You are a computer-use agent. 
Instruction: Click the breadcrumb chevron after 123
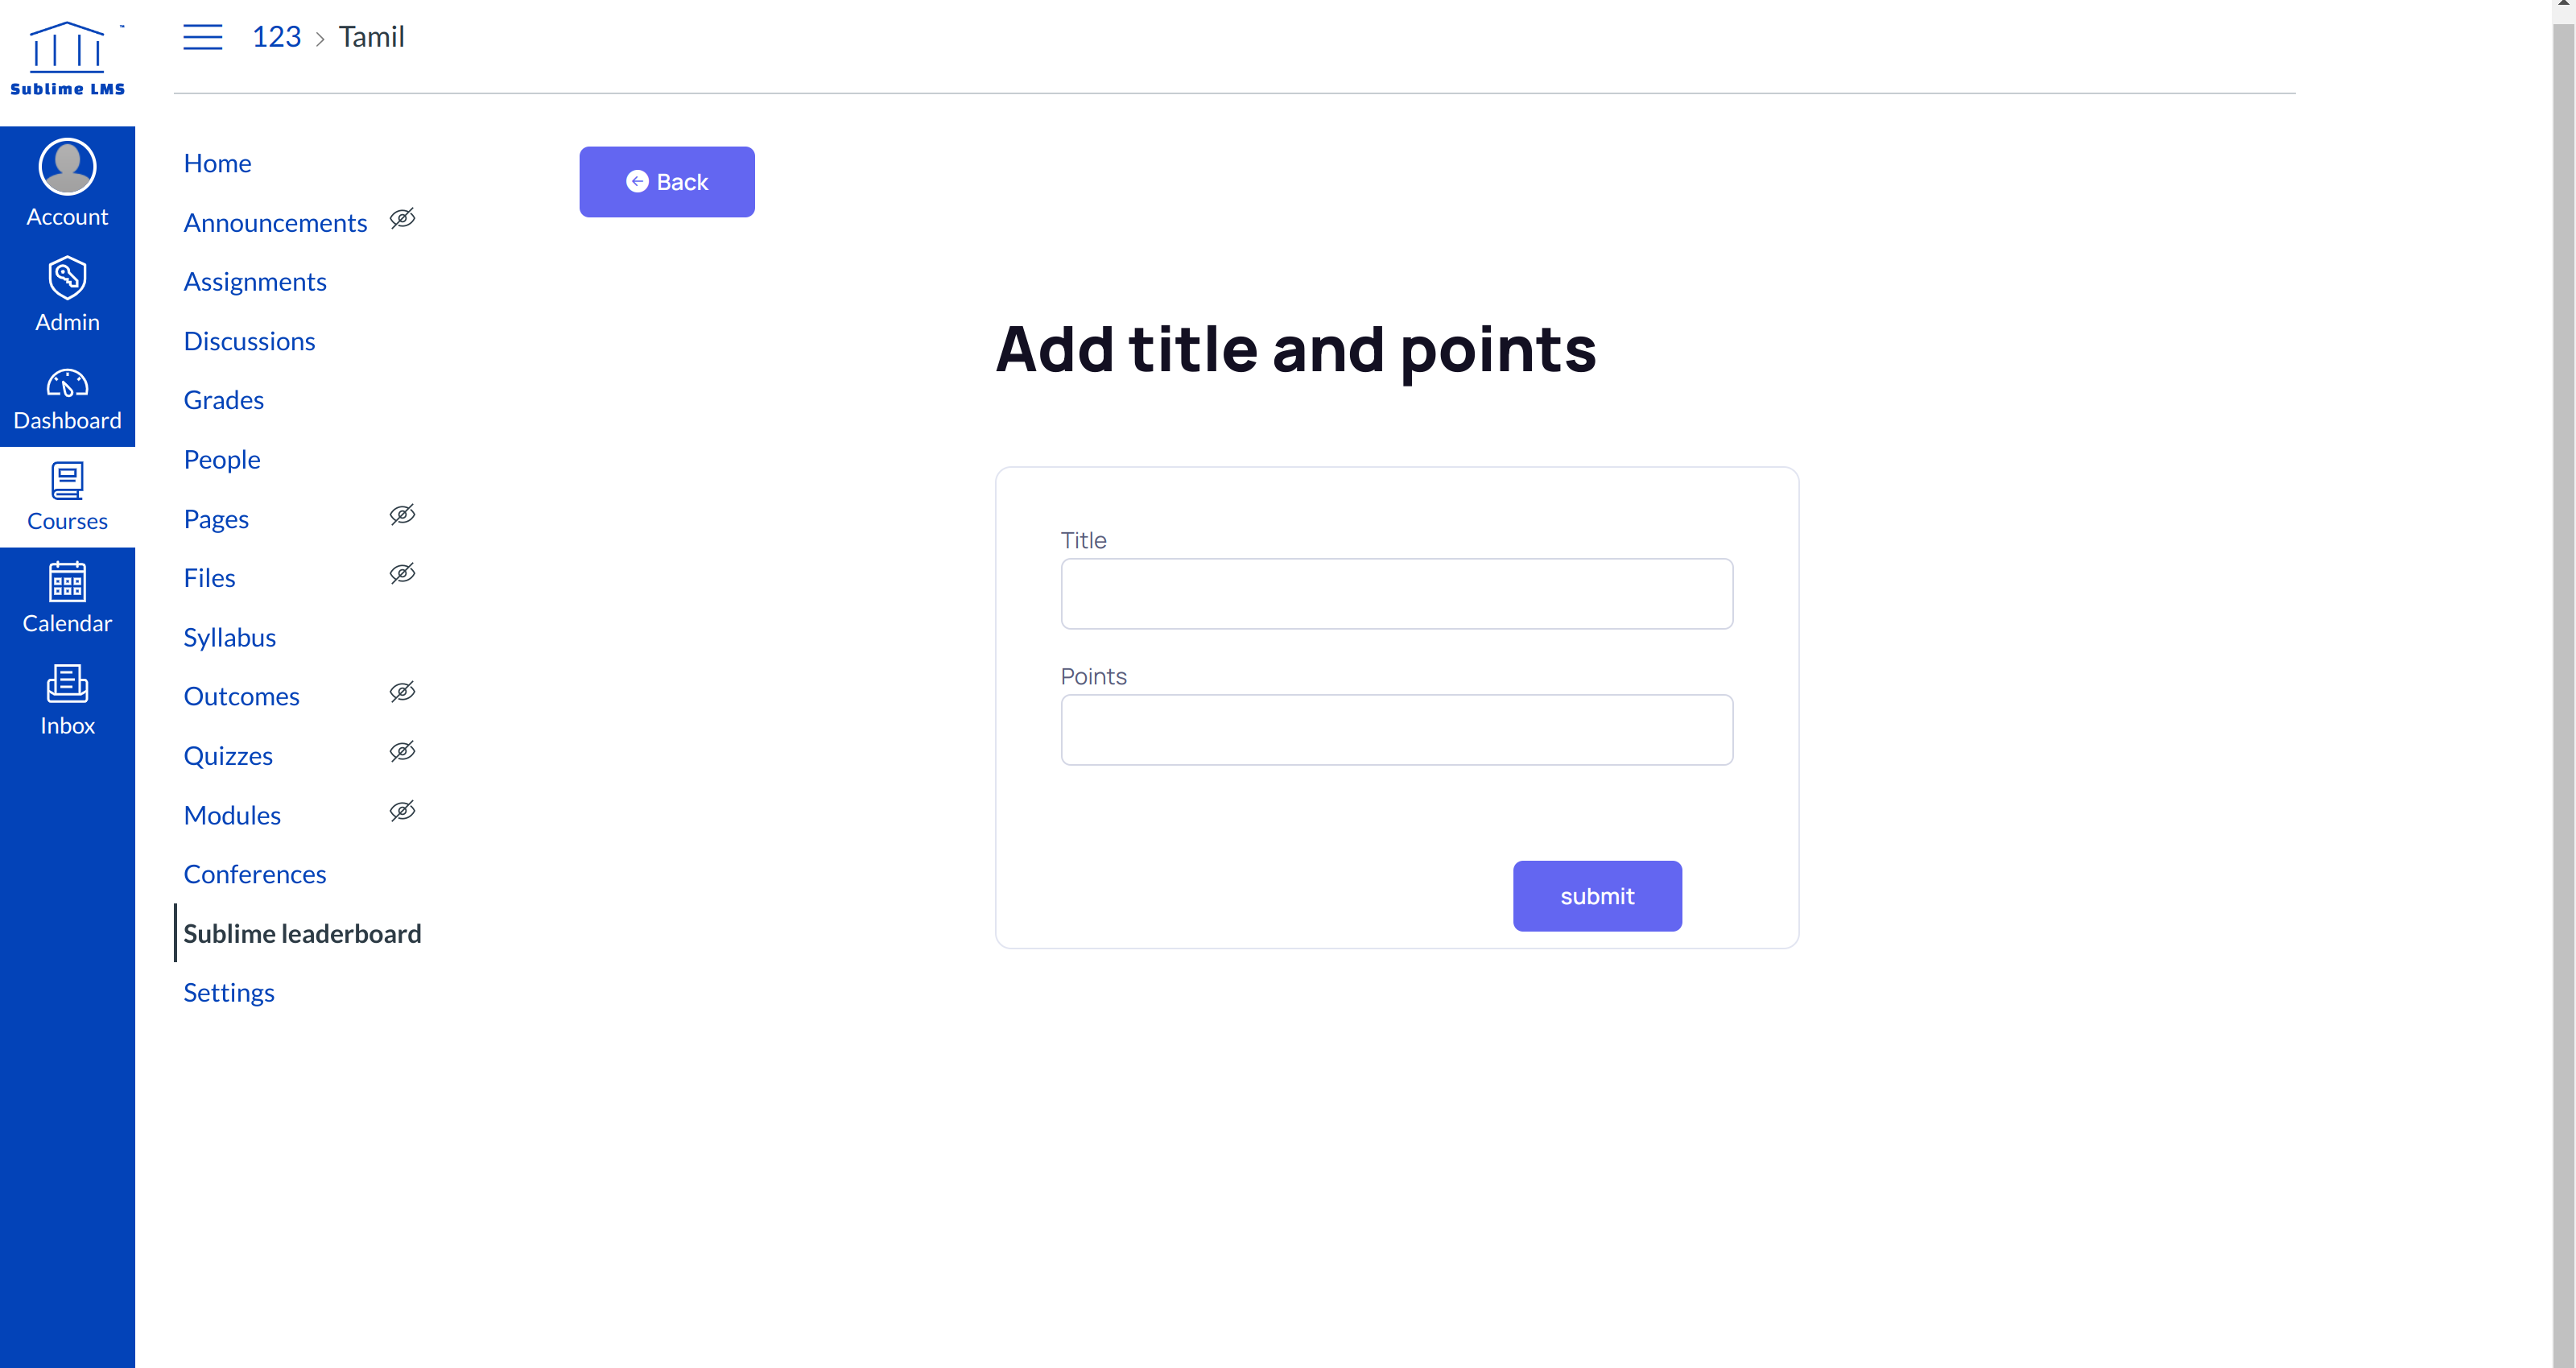[x=320, y=39]
